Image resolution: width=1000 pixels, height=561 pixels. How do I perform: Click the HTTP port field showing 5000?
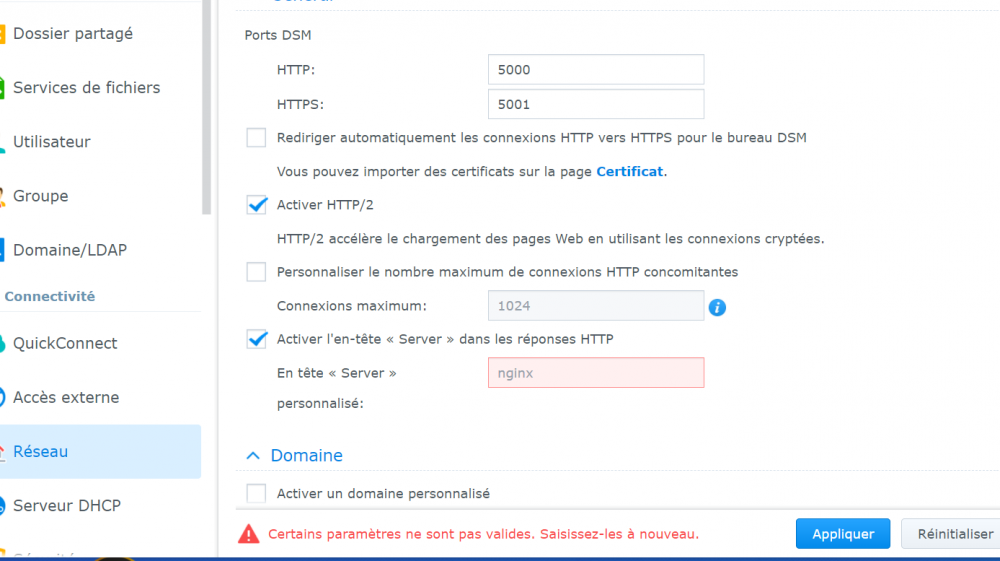(596, 70)
